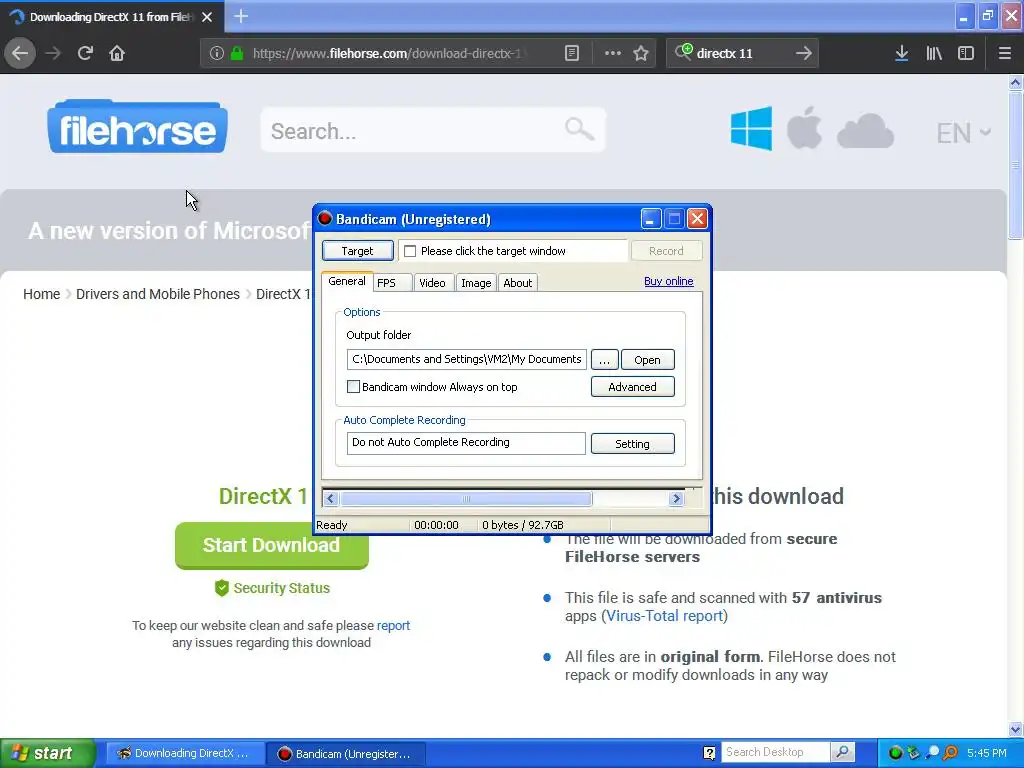Select the Windows platform icon

pos(751,129)
